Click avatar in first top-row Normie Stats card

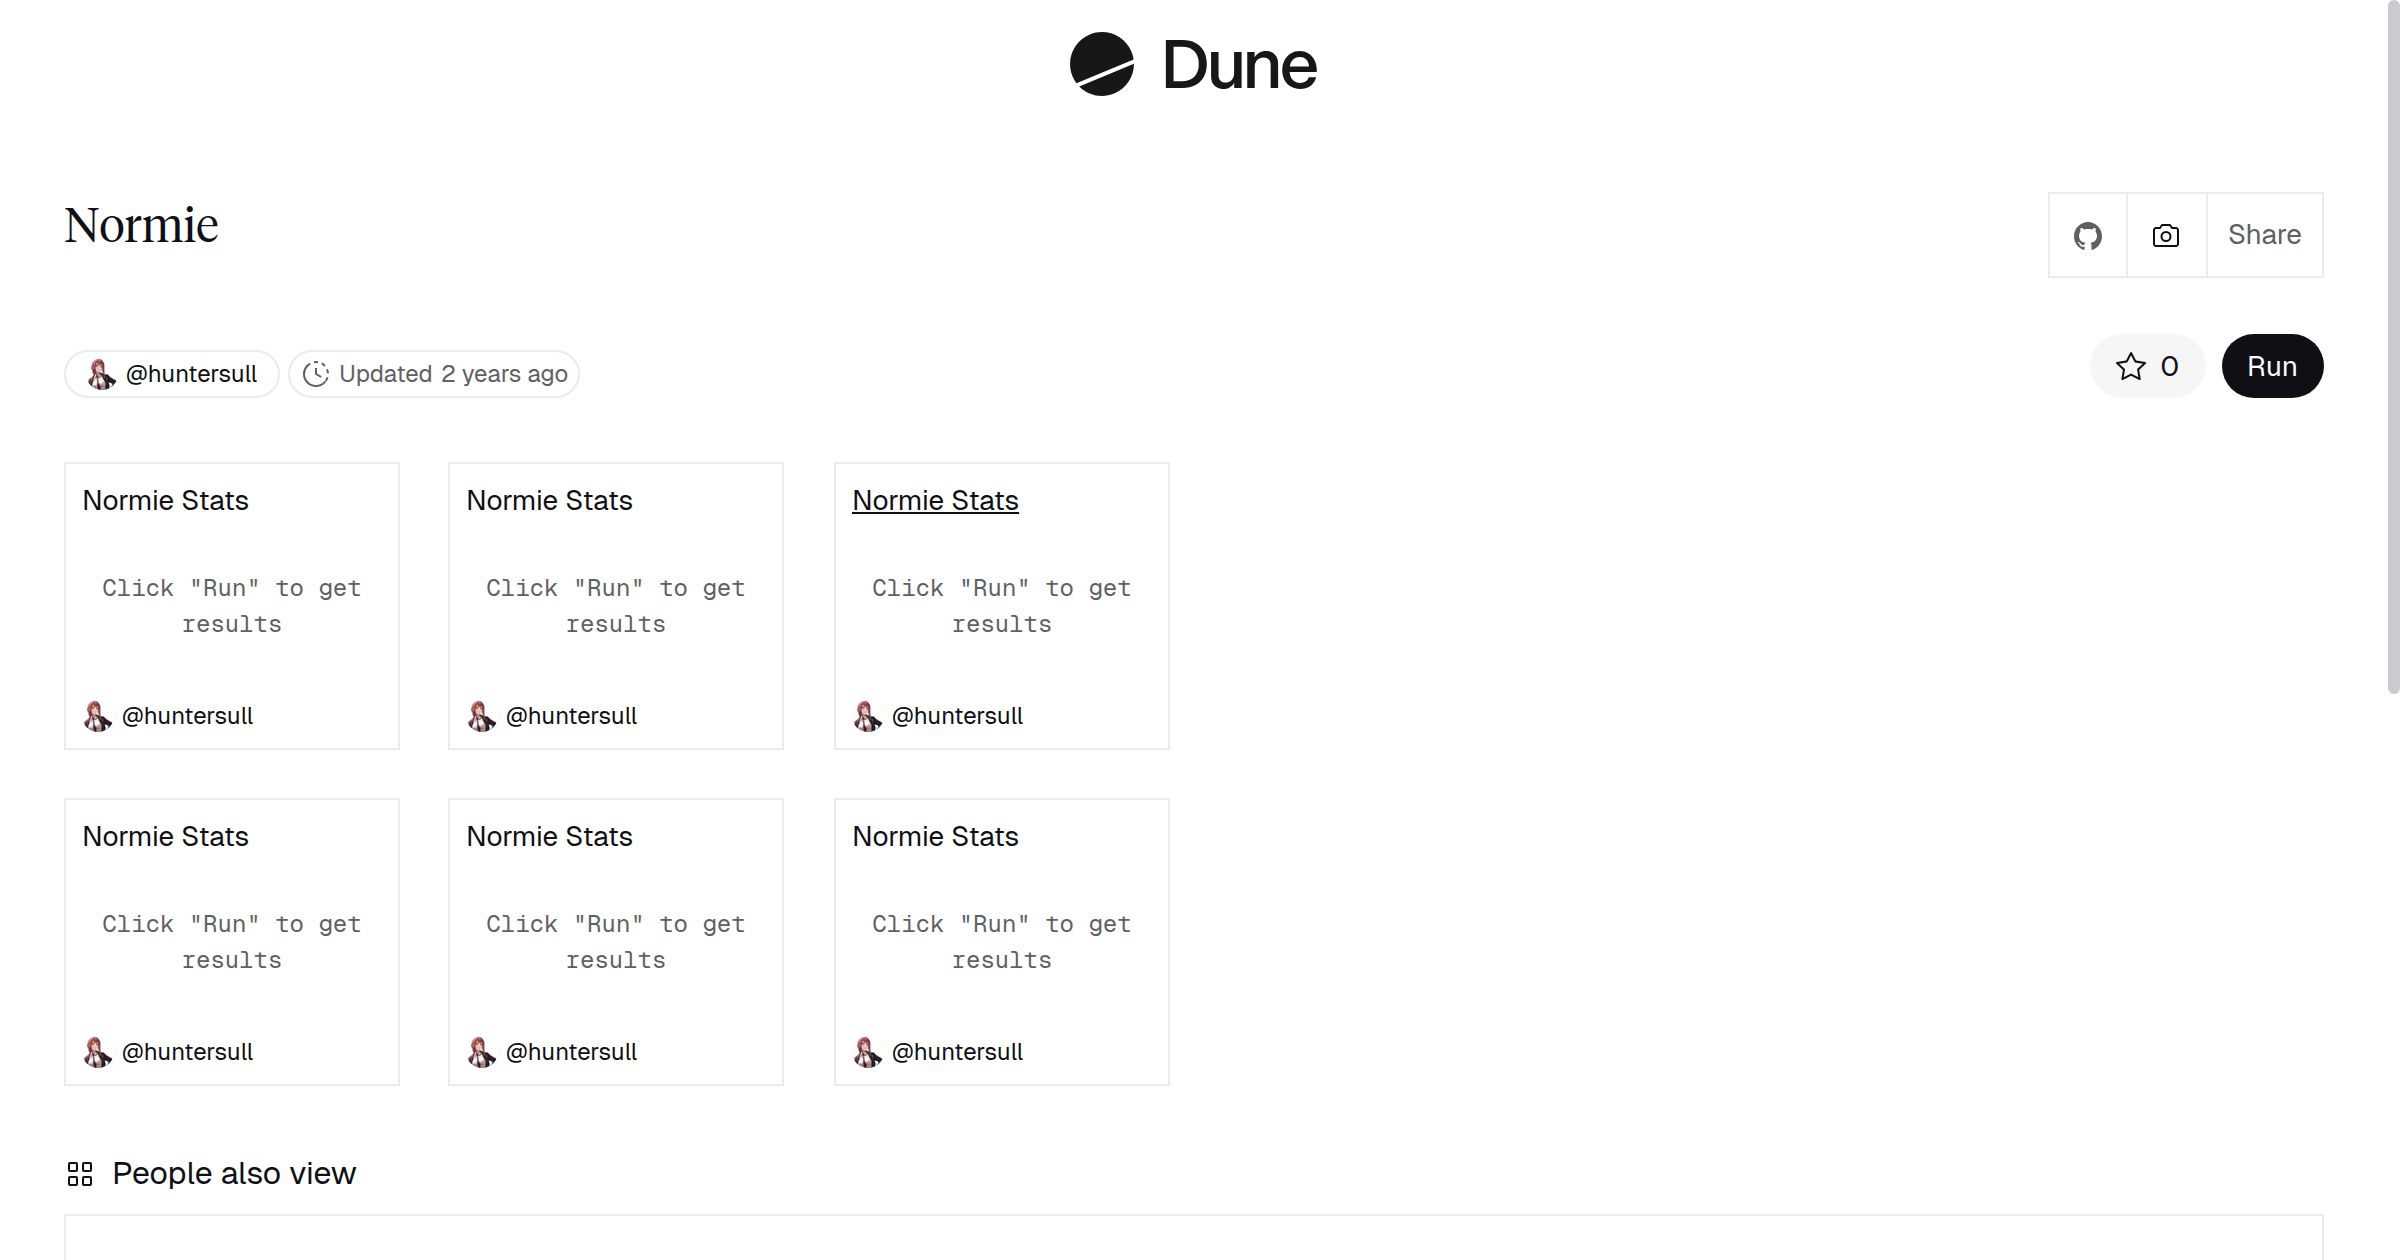(97, 716)
